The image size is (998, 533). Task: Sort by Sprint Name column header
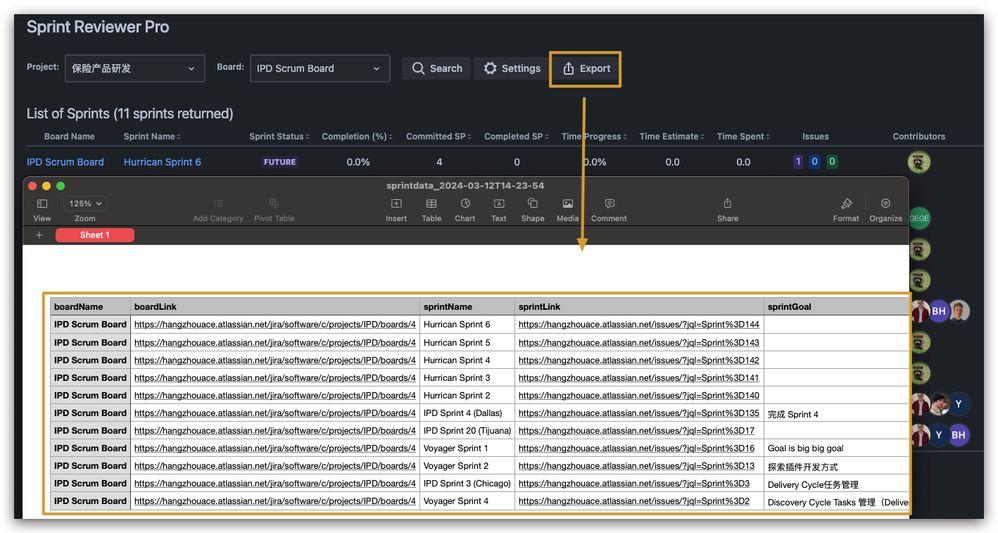(x=152, y=136)
